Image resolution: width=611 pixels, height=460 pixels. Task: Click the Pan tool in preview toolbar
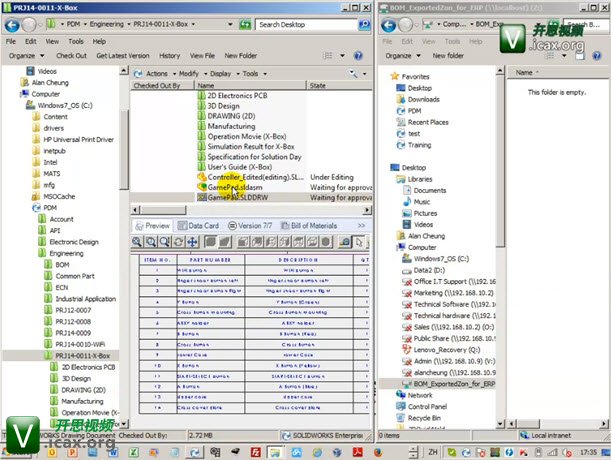[191, 242]
